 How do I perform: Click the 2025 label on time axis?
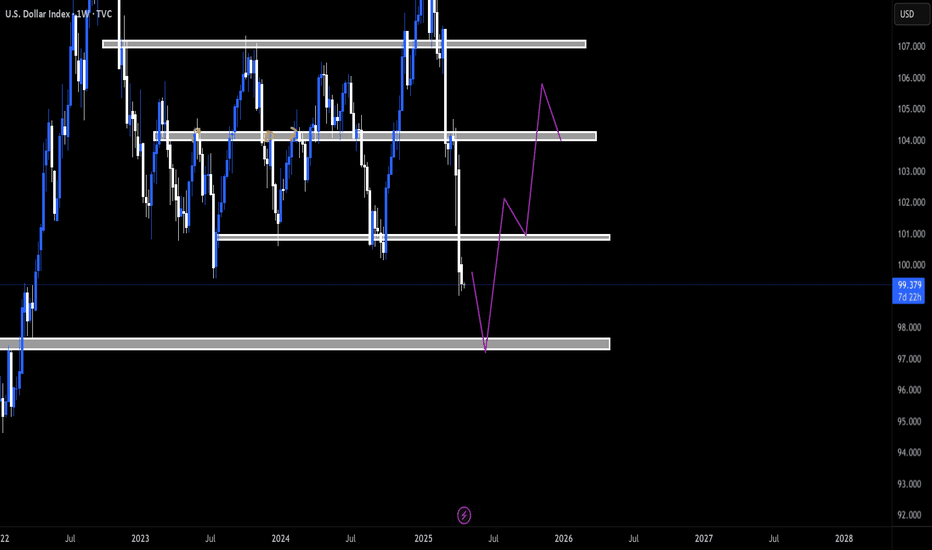[x=423, y=538]
